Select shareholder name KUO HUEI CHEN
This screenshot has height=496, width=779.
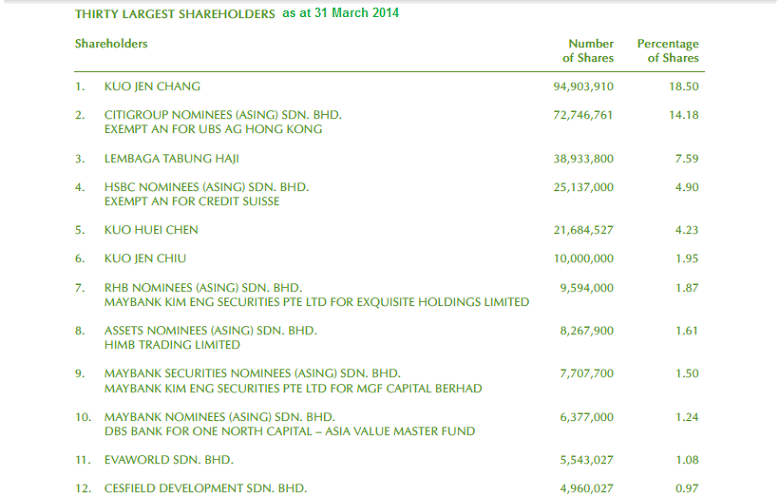(x=151, y=230)
